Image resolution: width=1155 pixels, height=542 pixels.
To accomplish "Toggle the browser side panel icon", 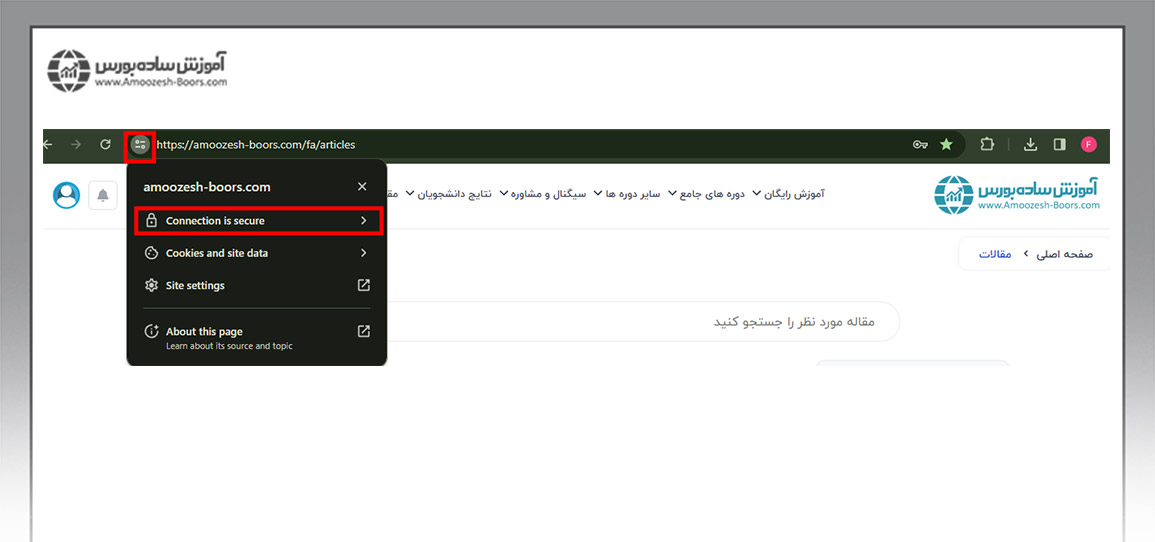I will click(1059, 145).
